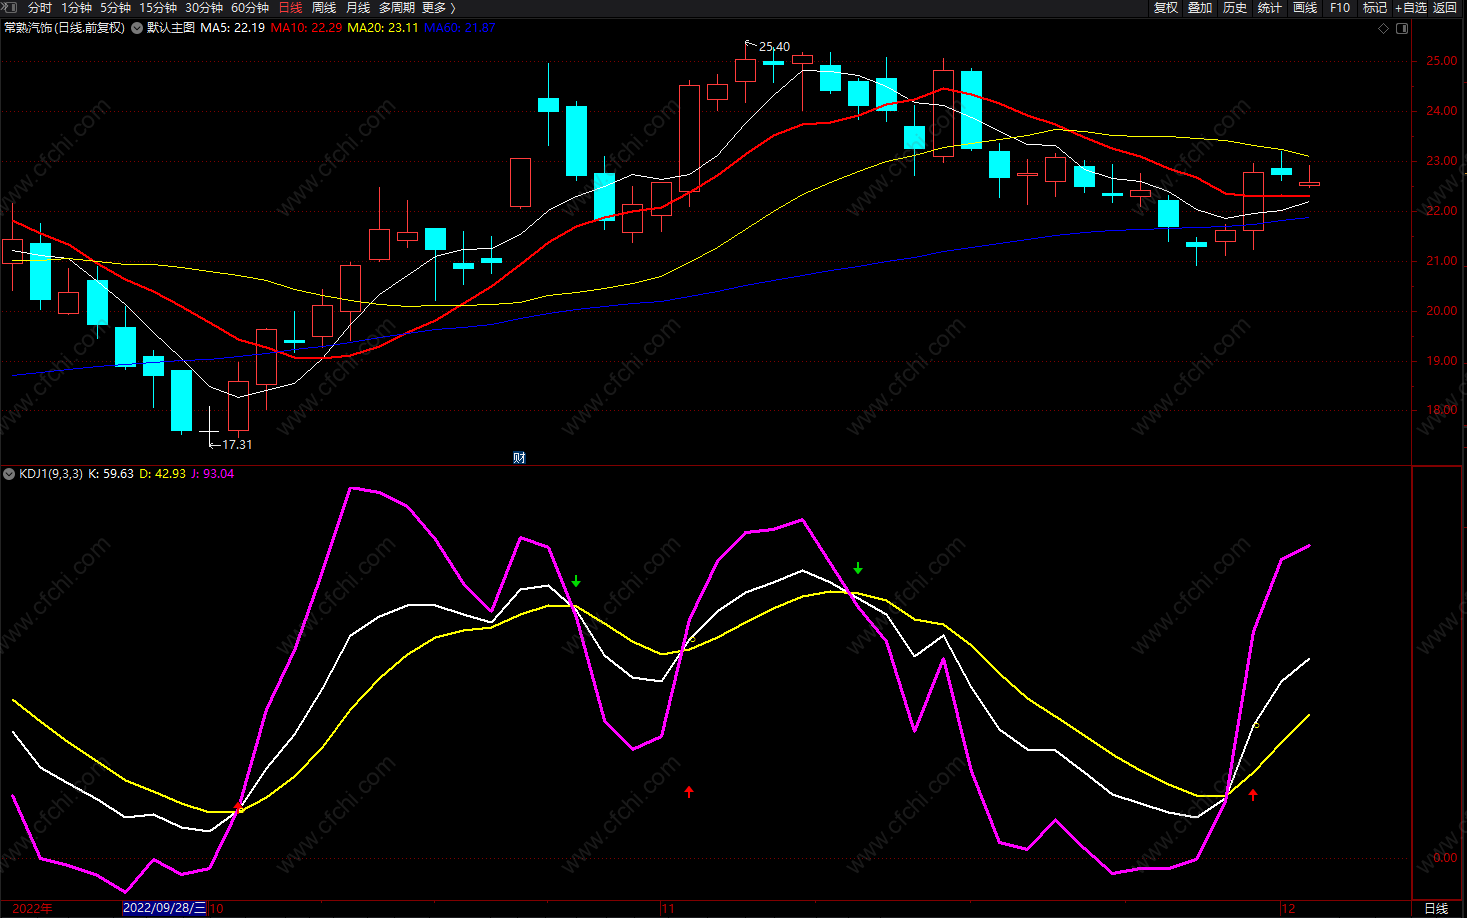Expand the 更多 periods menu

coord(438,8)
